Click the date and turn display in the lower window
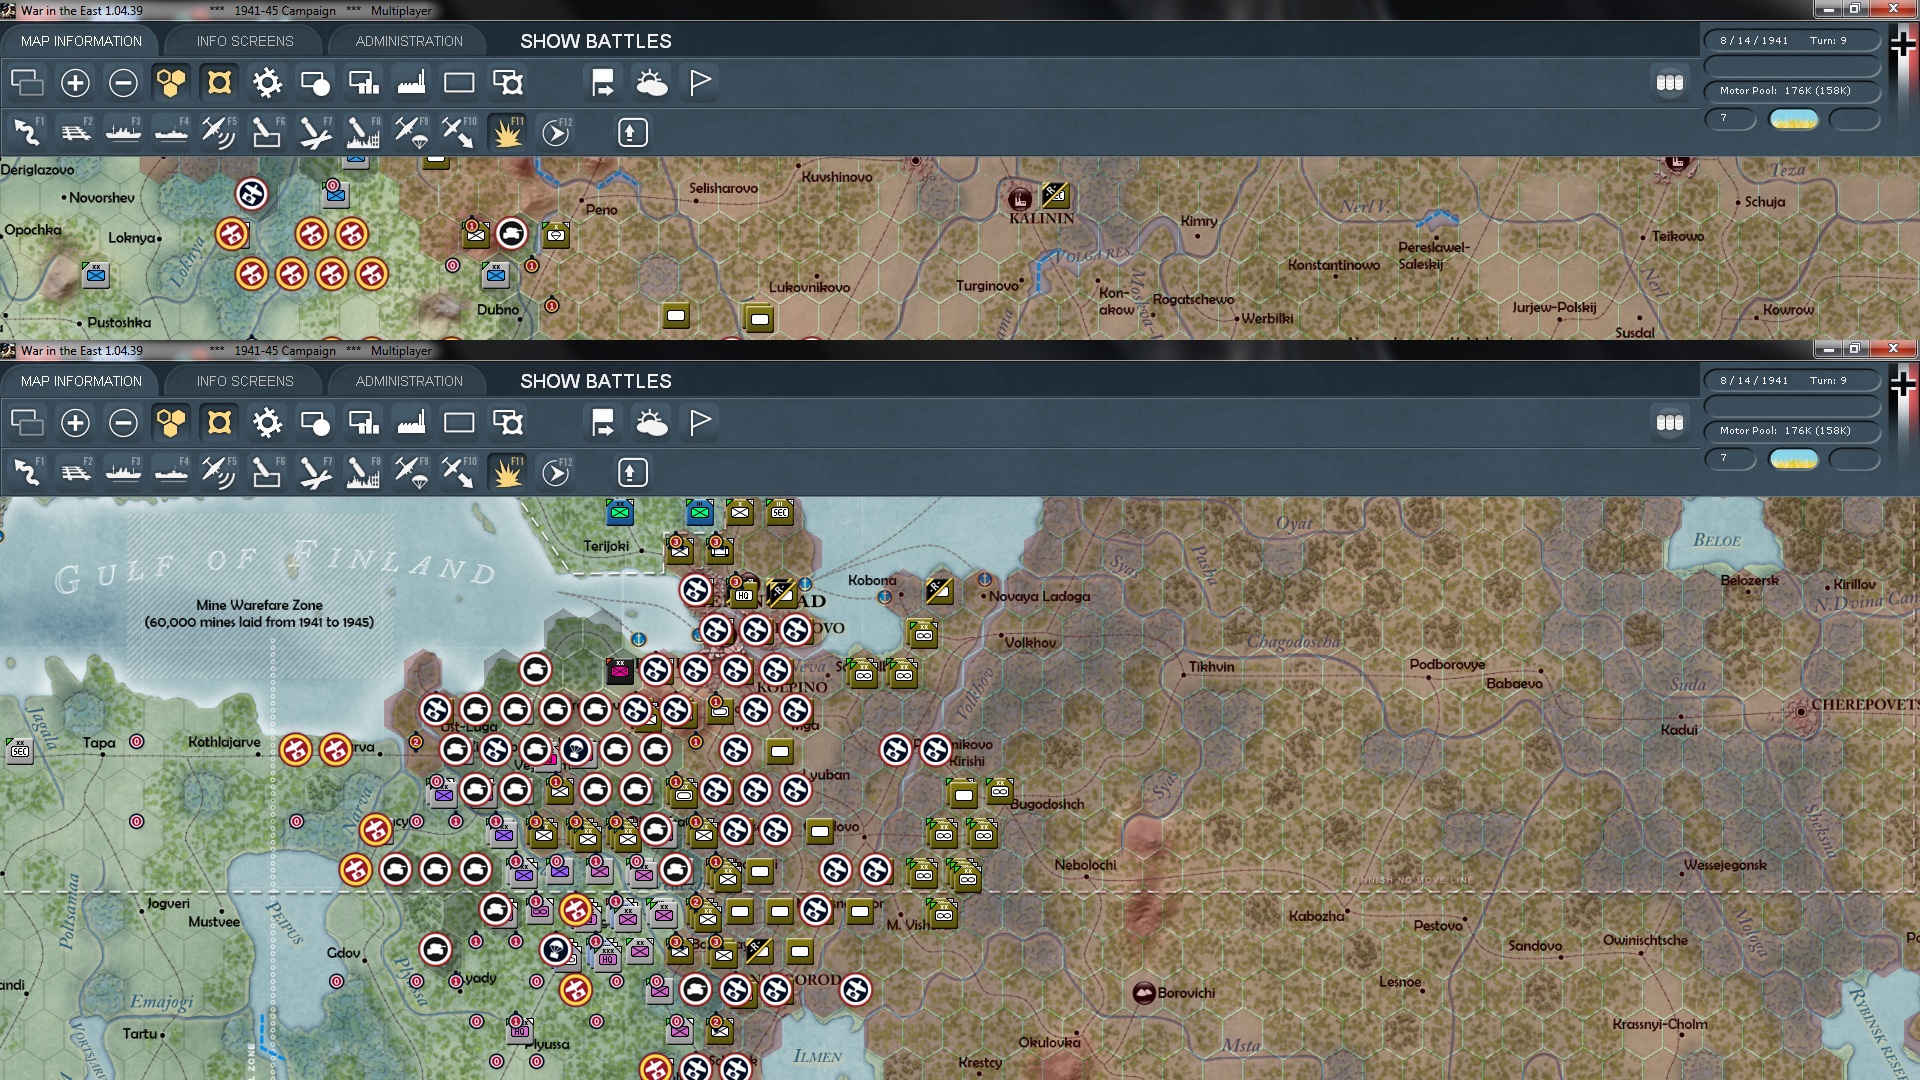Image resolution: width=1920 pixels, height=1080 pixels. pos(1792,381)
